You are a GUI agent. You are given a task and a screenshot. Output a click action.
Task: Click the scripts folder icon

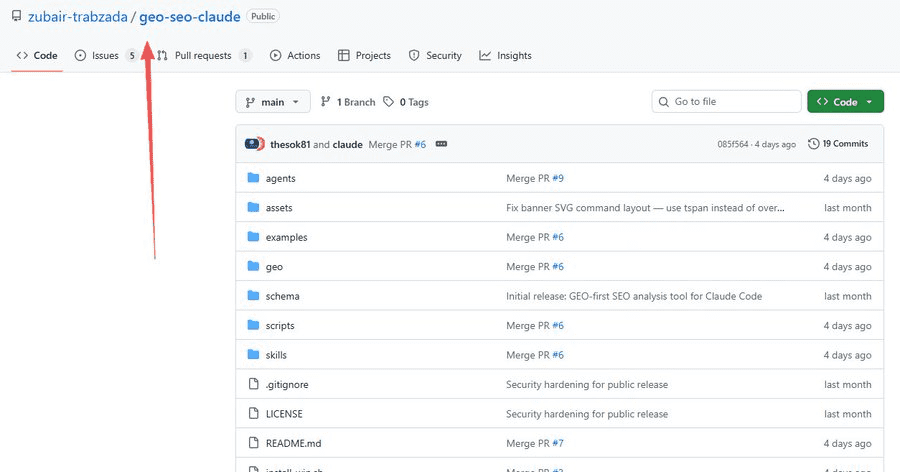253,325
